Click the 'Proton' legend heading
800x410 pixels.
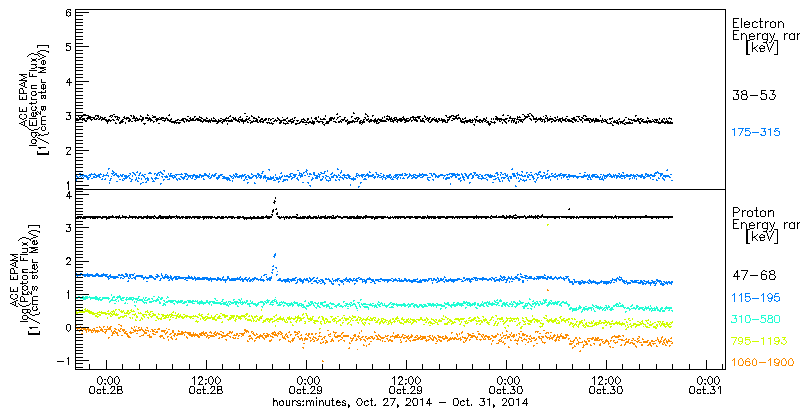[x=754, y=212]
